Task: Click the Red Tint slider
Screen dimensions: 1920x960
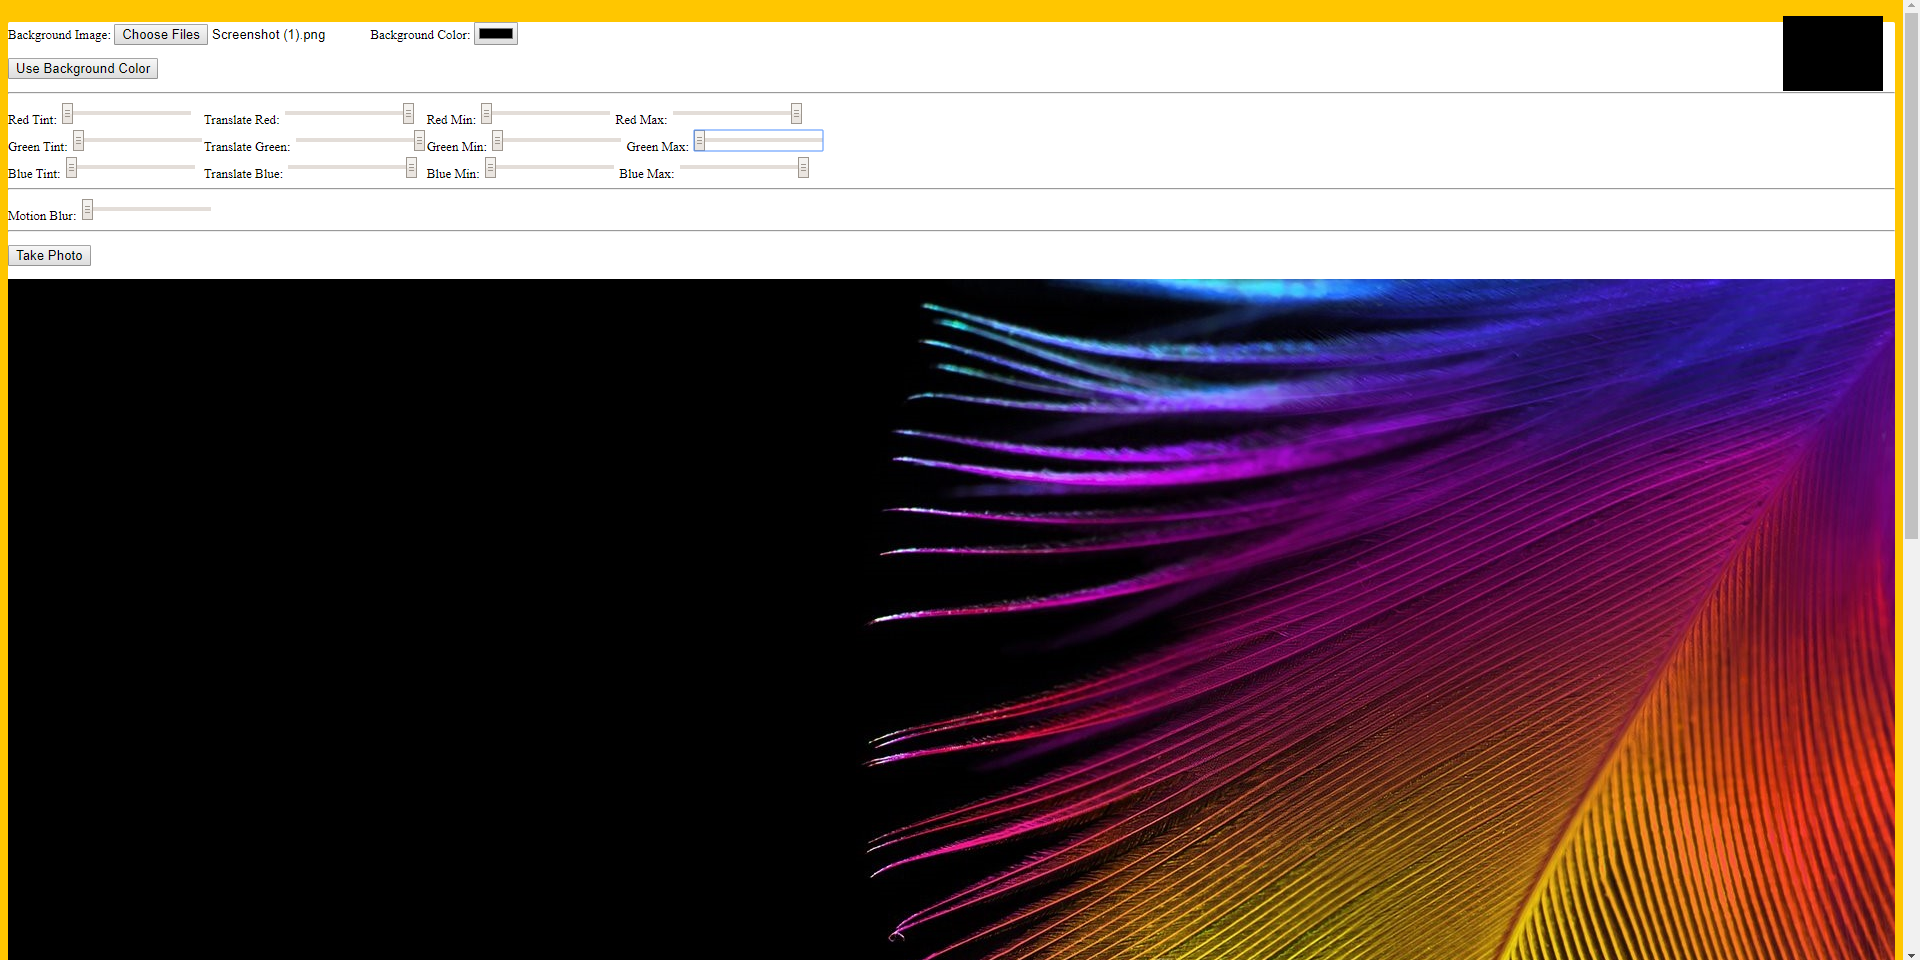Action: [x=126, y=114]
